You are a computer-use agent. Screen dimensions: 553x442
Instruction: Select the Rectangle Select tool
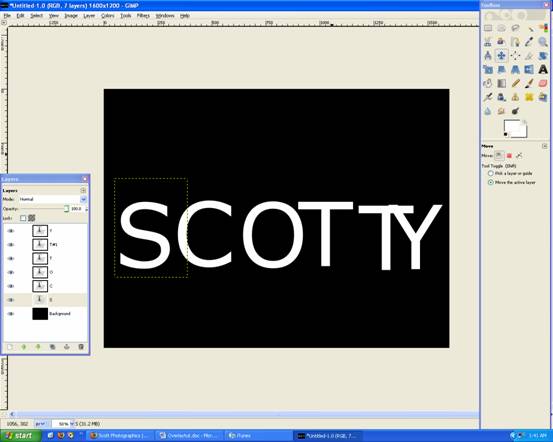click(x=488, y=28)
